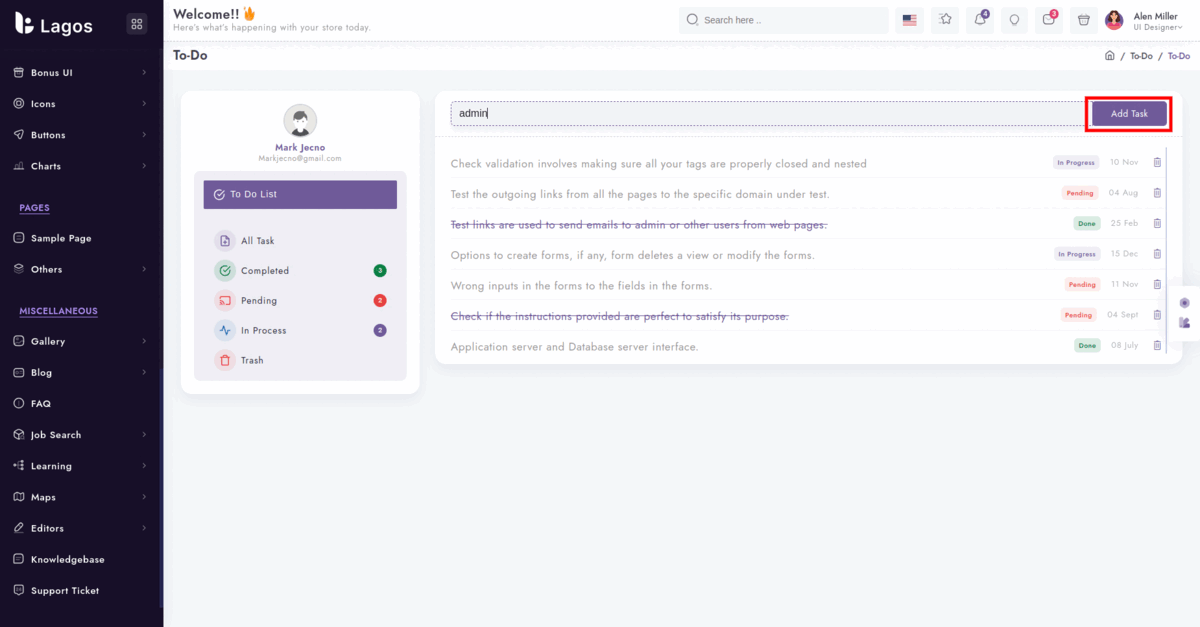Open the Support Ticket link

click(x=65, y=591)
